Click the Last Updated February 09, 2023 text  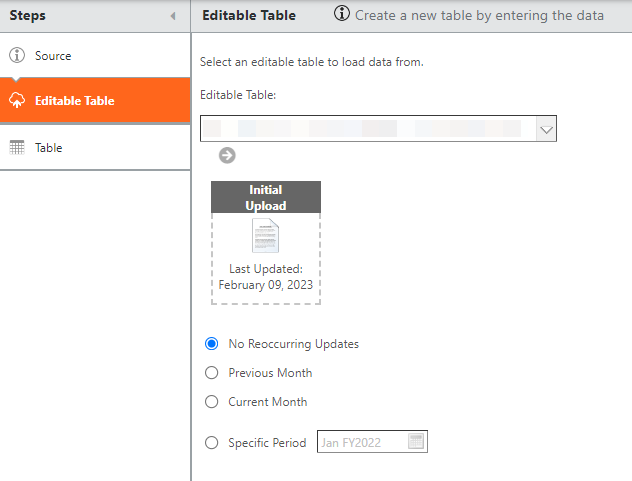pyautogui.click(x=266, y=277)
